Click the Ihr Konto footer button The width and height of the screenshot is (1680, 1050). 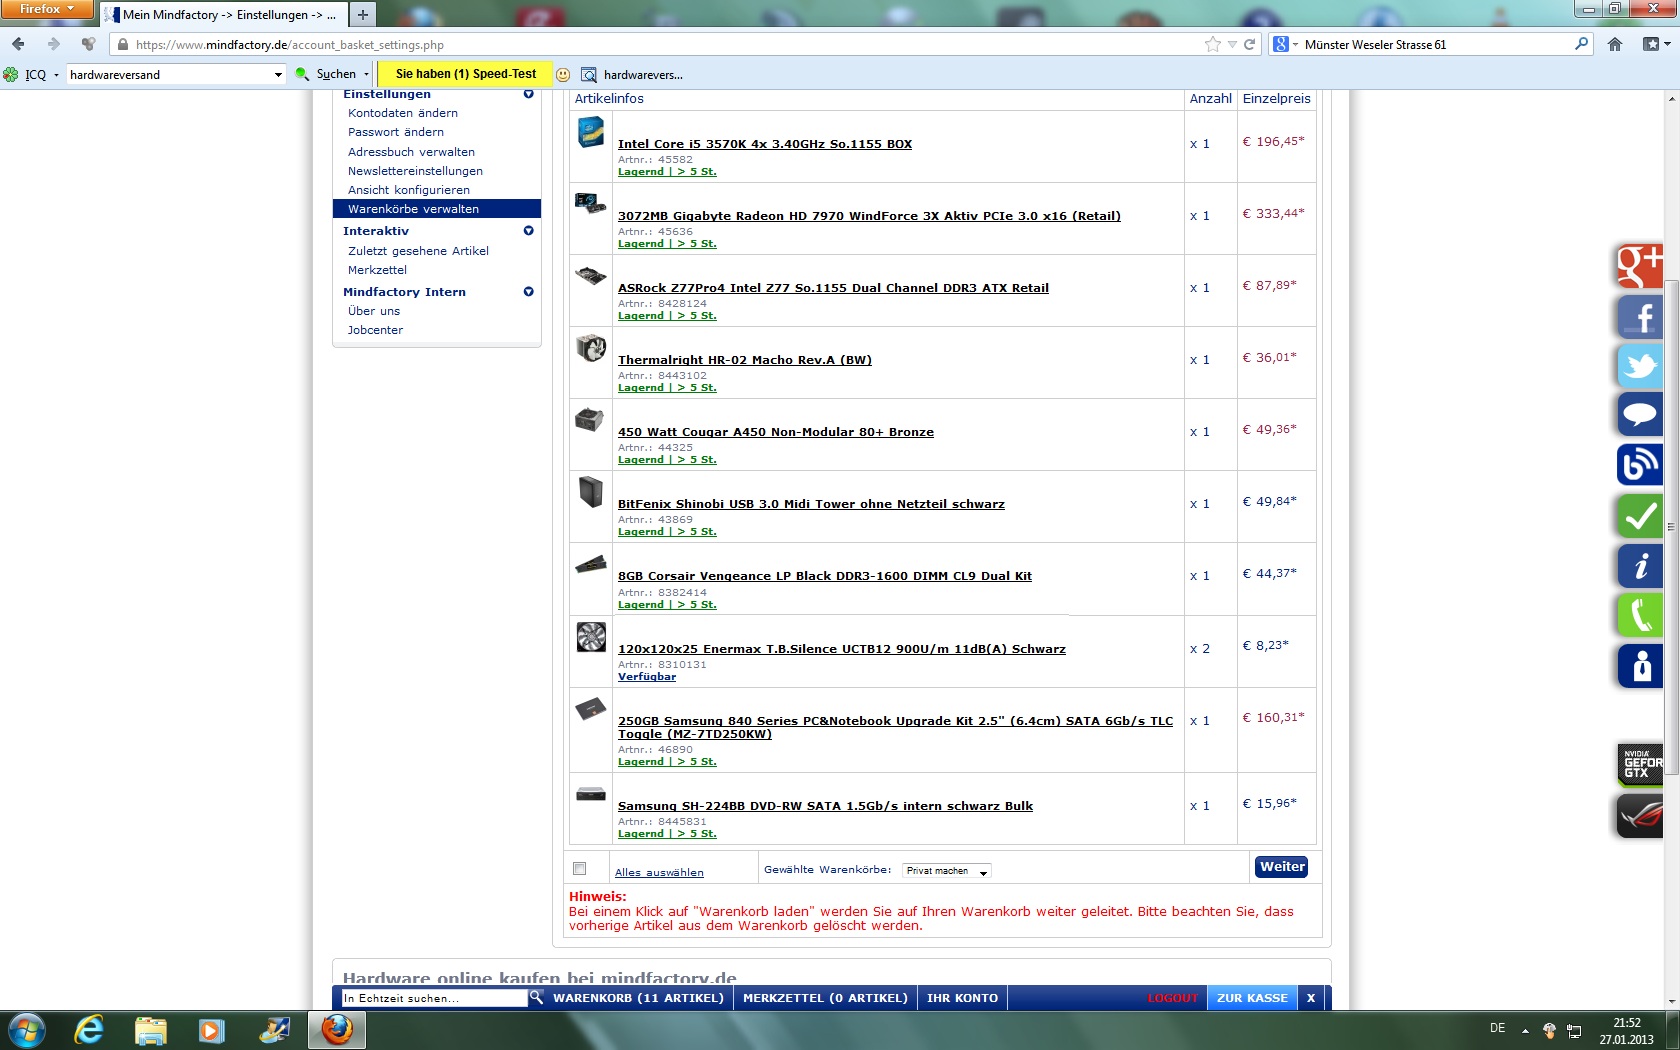(x=962, y=998)
